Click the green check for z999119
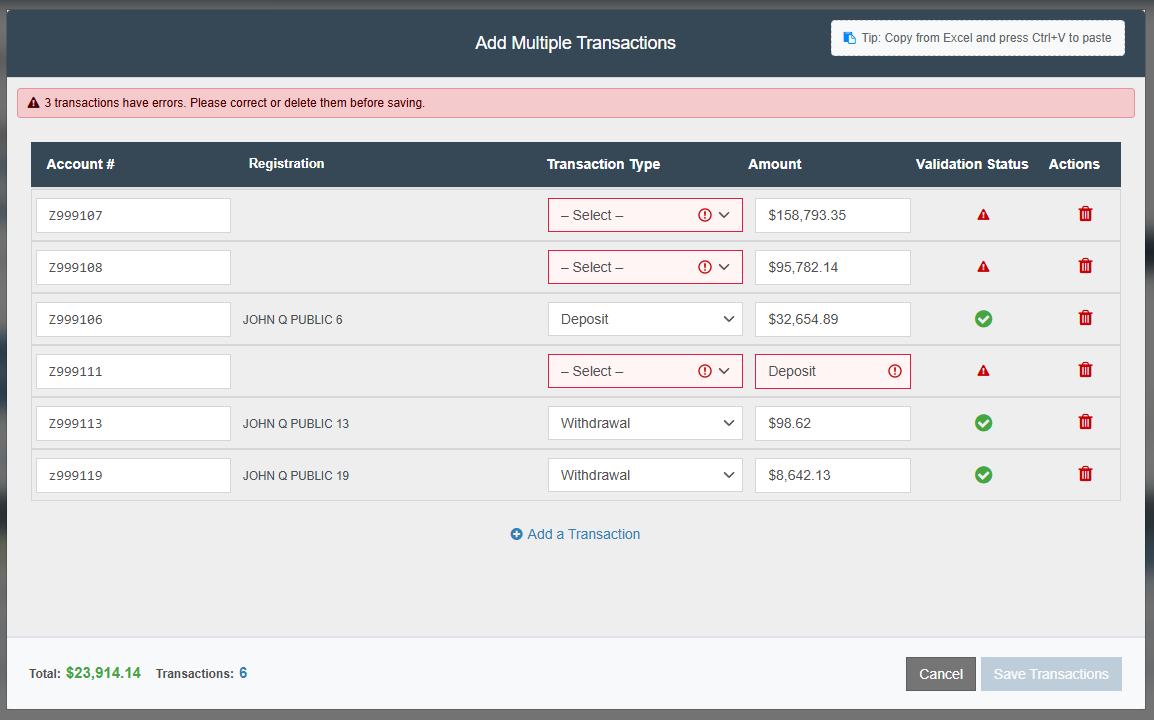The height and width of the screenshot is (720, 1154). 983,475
